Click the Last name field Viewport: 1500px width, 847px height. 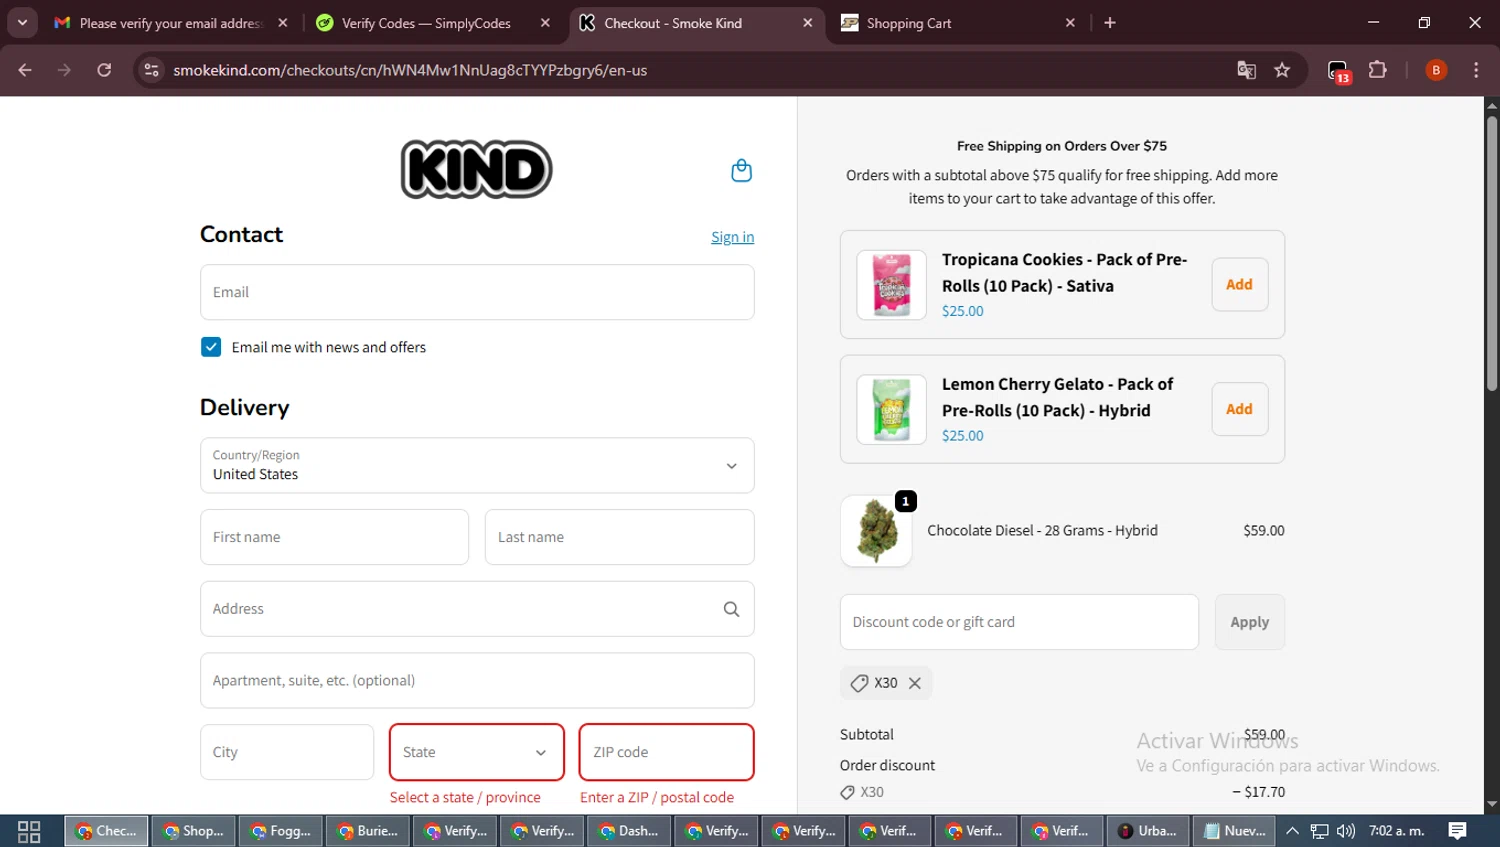(x=619, y=537)
